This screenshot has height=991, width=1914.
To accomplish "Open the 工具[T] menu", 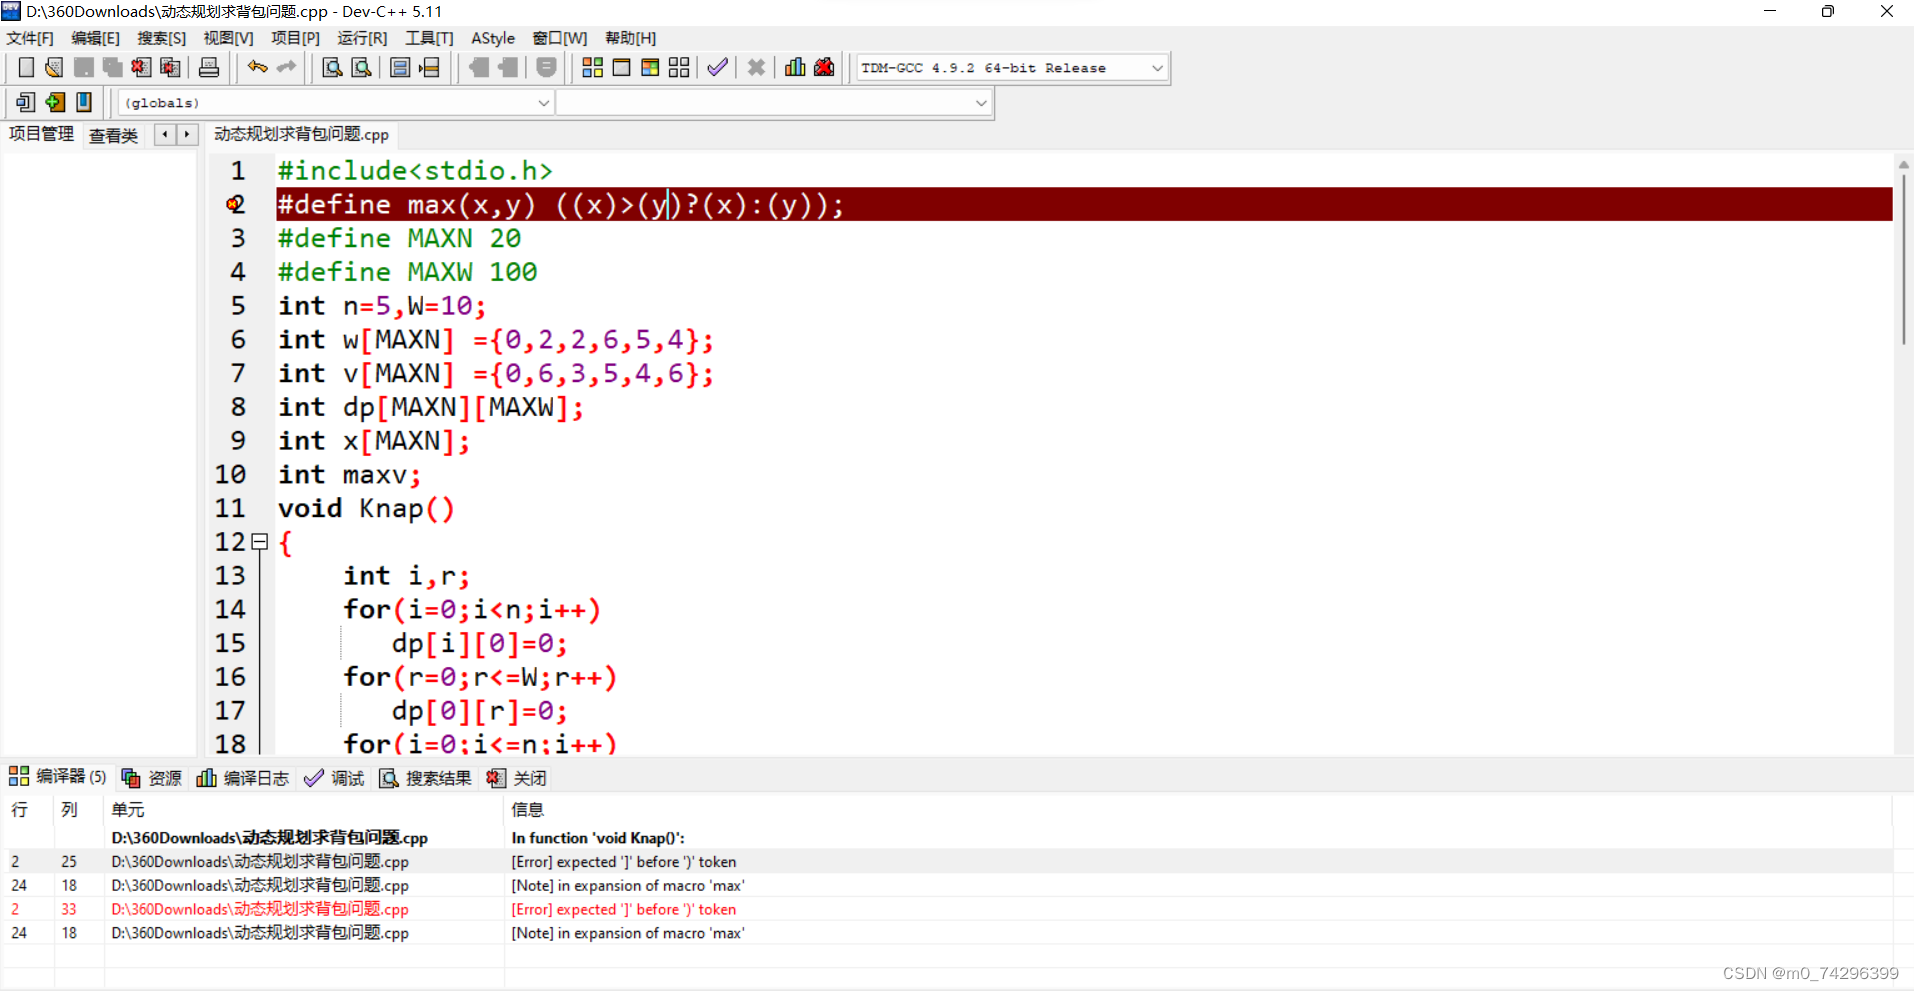I will click(429, 38).
